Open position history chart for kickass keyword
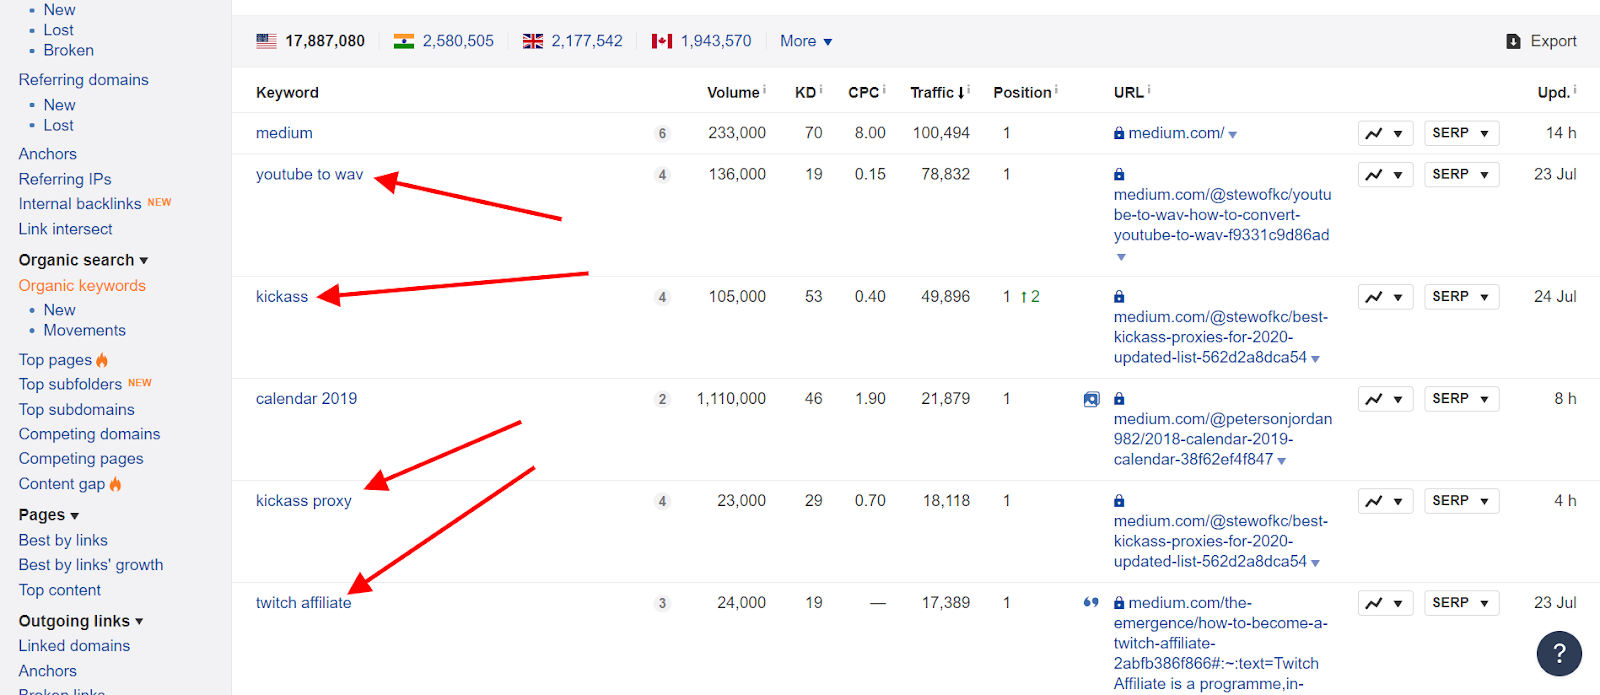 click(1385, 297)
